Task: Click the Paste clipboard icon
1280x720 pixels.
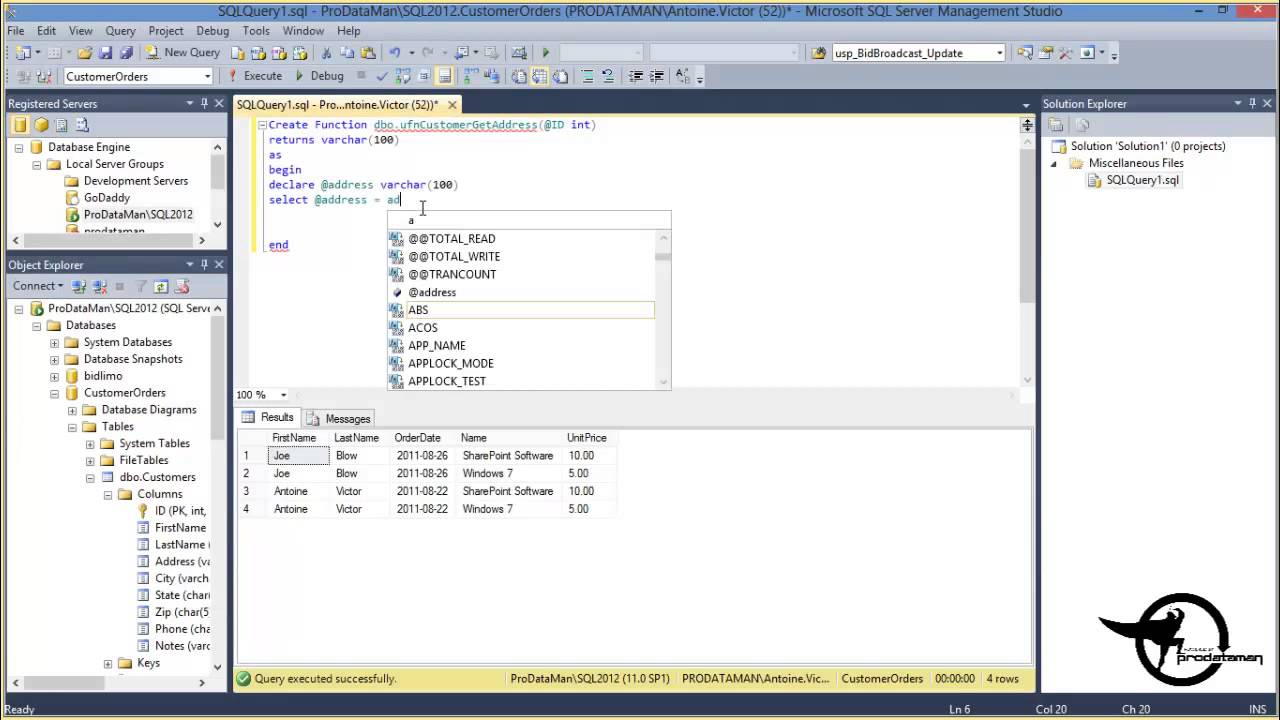Action: pyautogui.click(x=368, y=52)
